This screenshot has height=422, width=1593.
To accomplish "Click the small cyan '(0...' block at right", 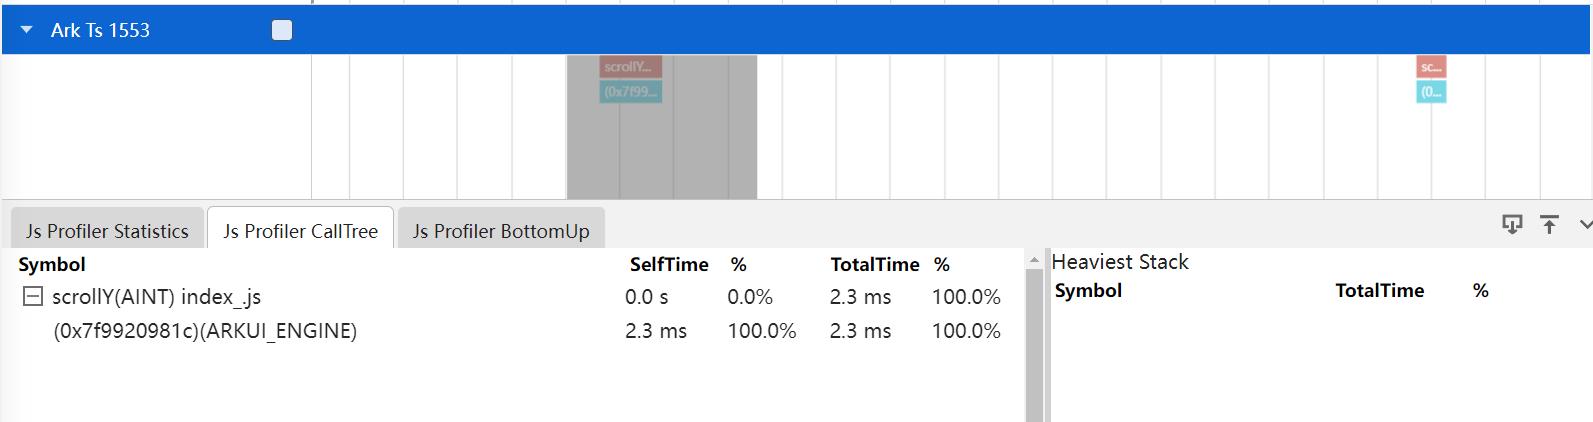I will coord(1431,92).
